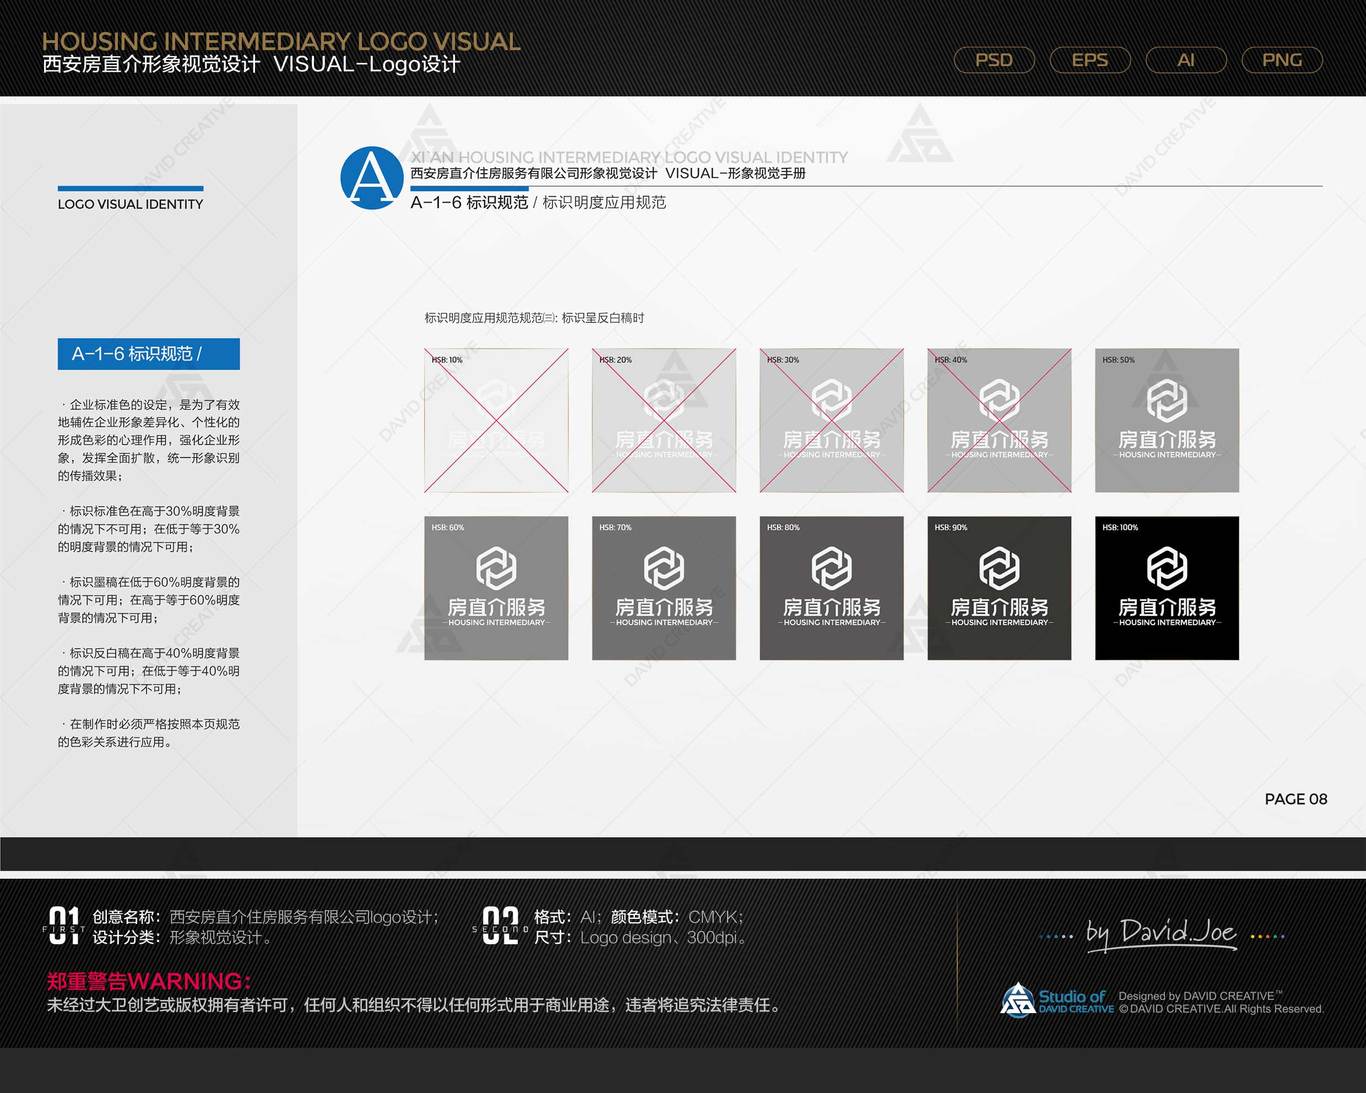Select the HSB 40% logo tile

point(1000,420)
